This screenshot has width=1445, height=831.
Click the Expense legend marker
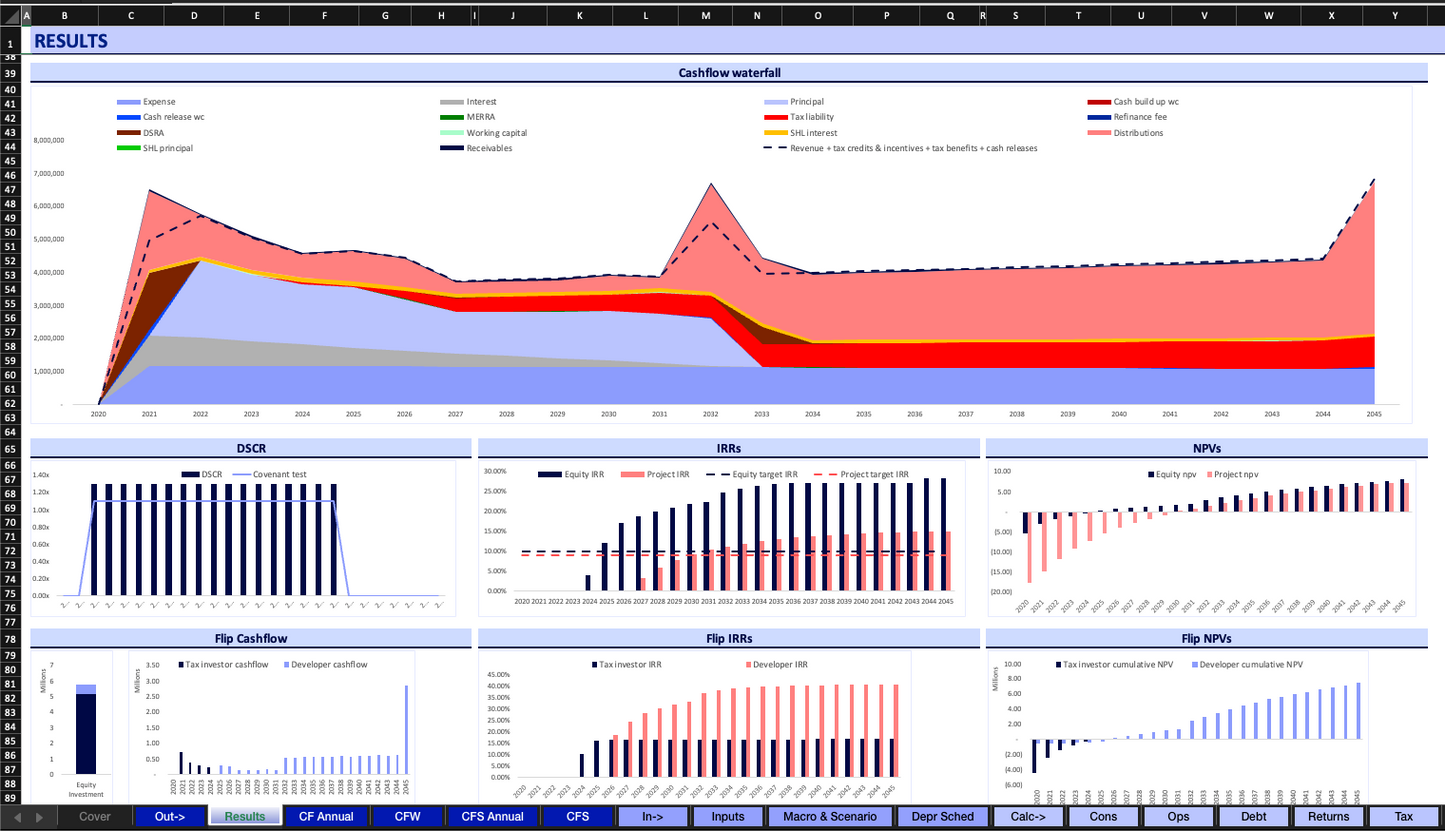tap(128, 102)
